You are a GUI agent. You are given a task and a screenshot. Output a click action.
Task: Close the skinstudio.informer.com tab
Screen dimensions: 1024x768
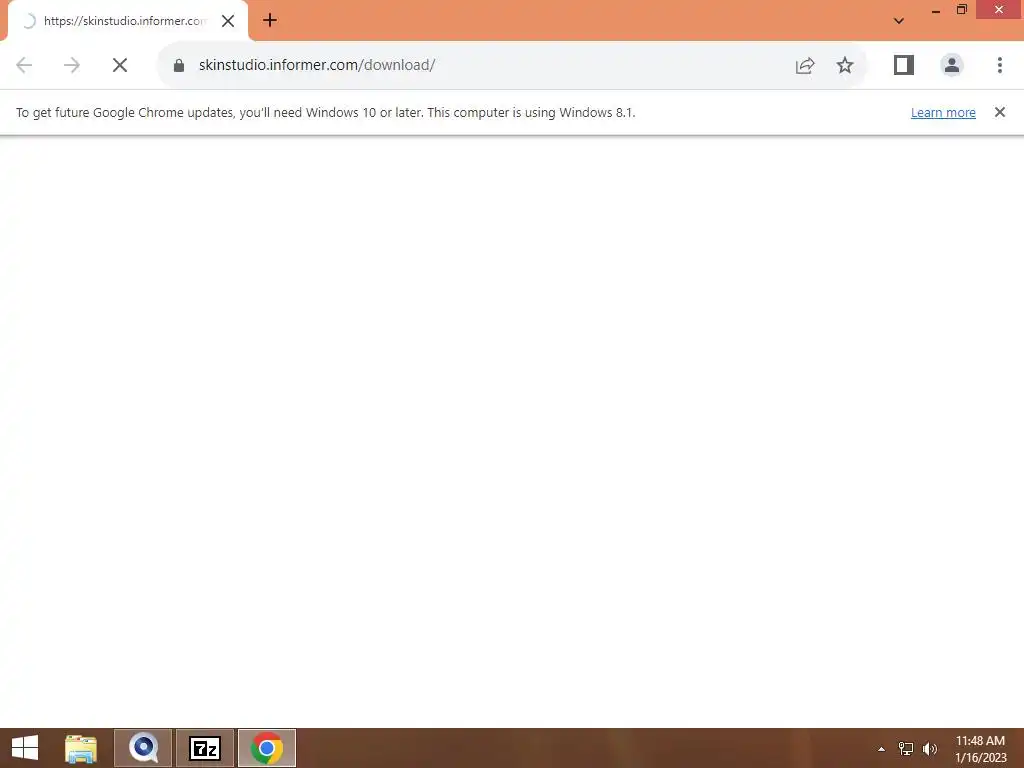click(x=228, y=21)
